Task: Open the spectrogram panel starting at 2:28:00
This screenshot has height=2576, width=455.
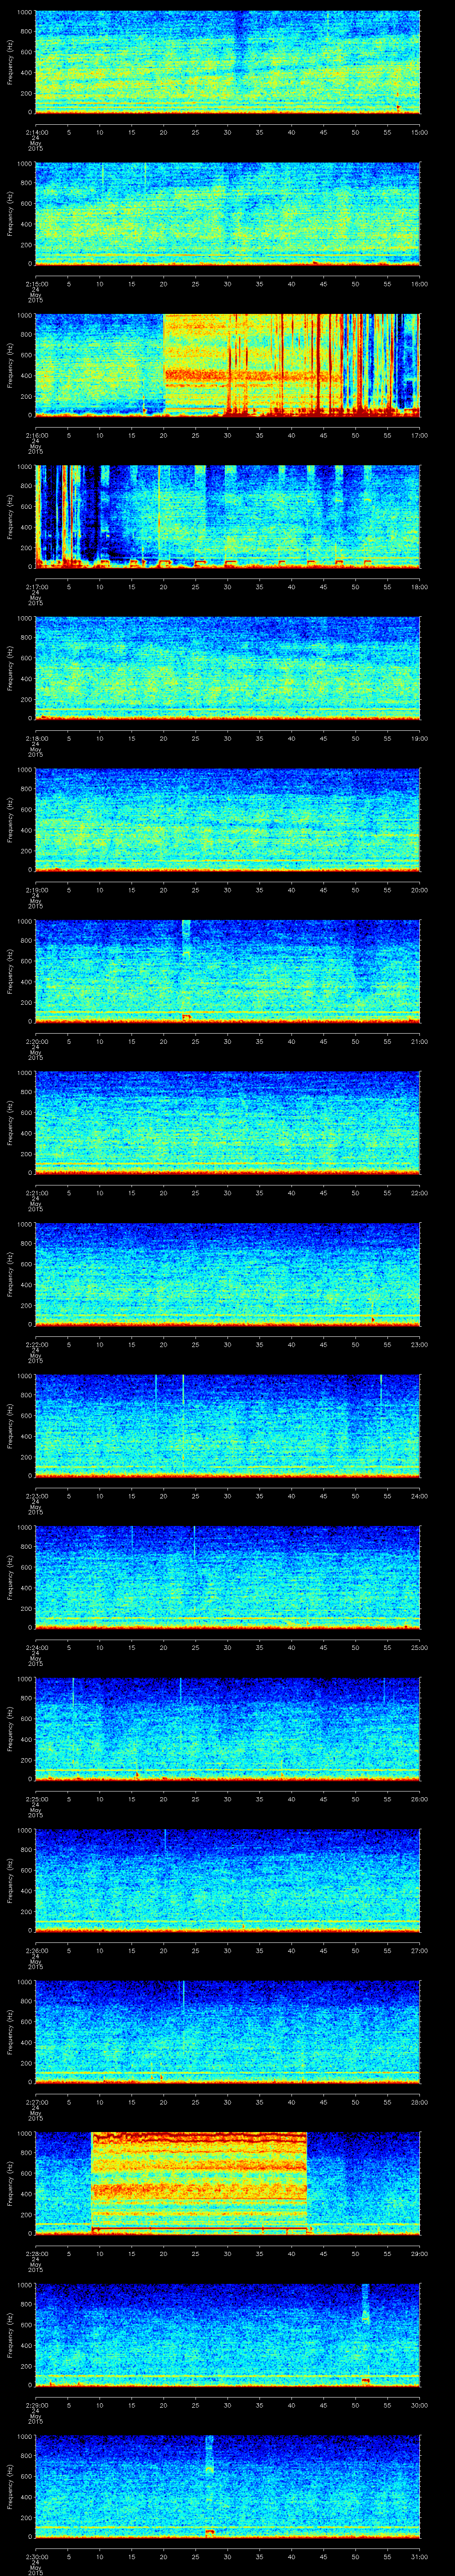Action: pos(228,2183)
